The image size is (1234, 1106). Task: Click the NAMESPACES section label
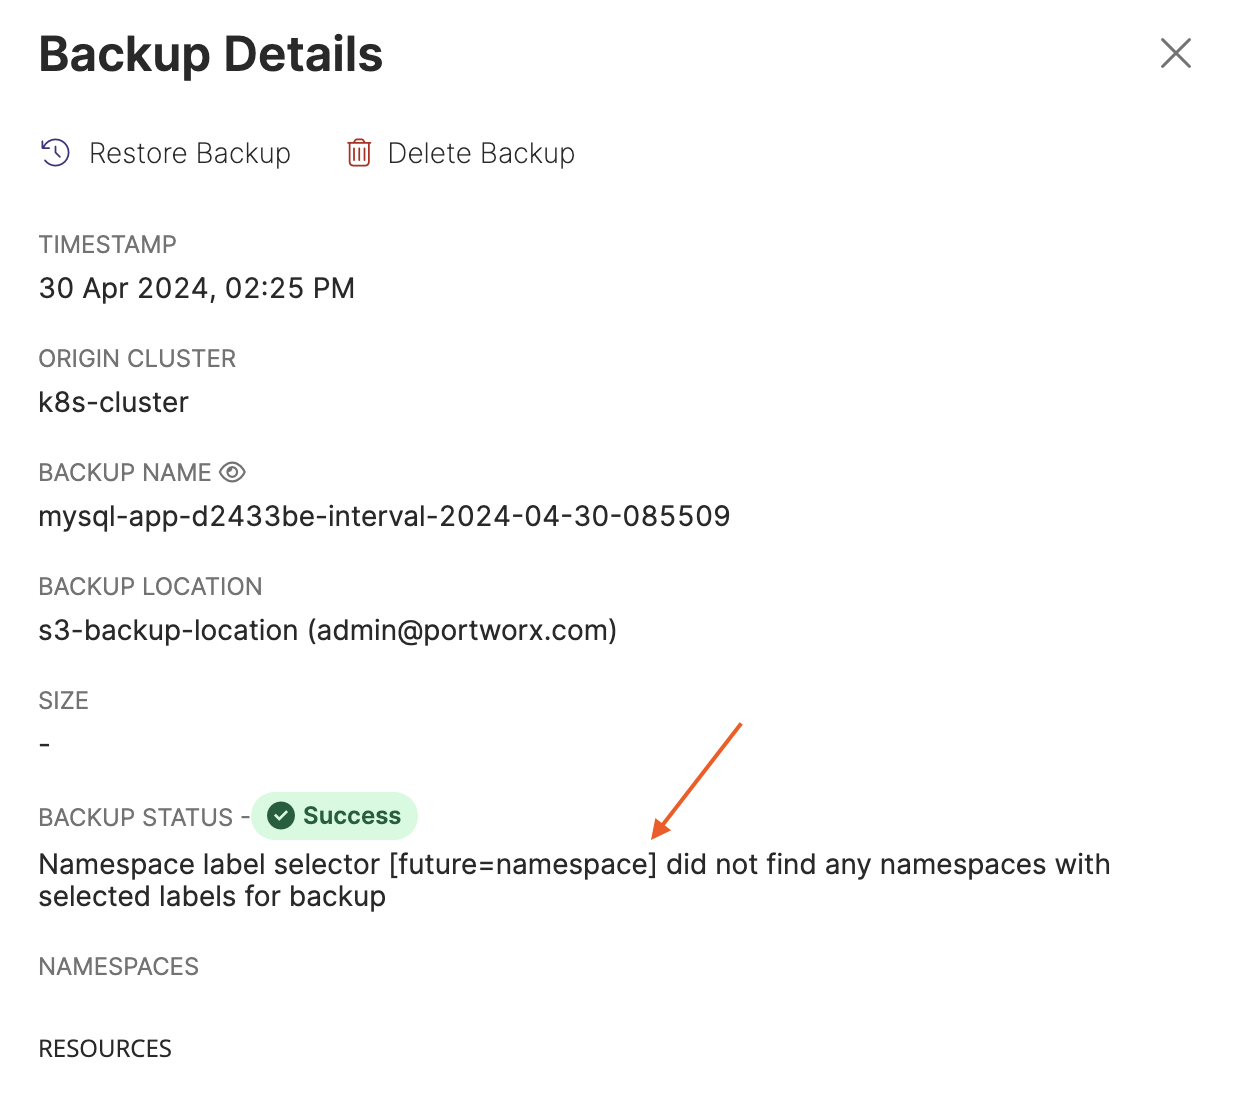point(118,966)
